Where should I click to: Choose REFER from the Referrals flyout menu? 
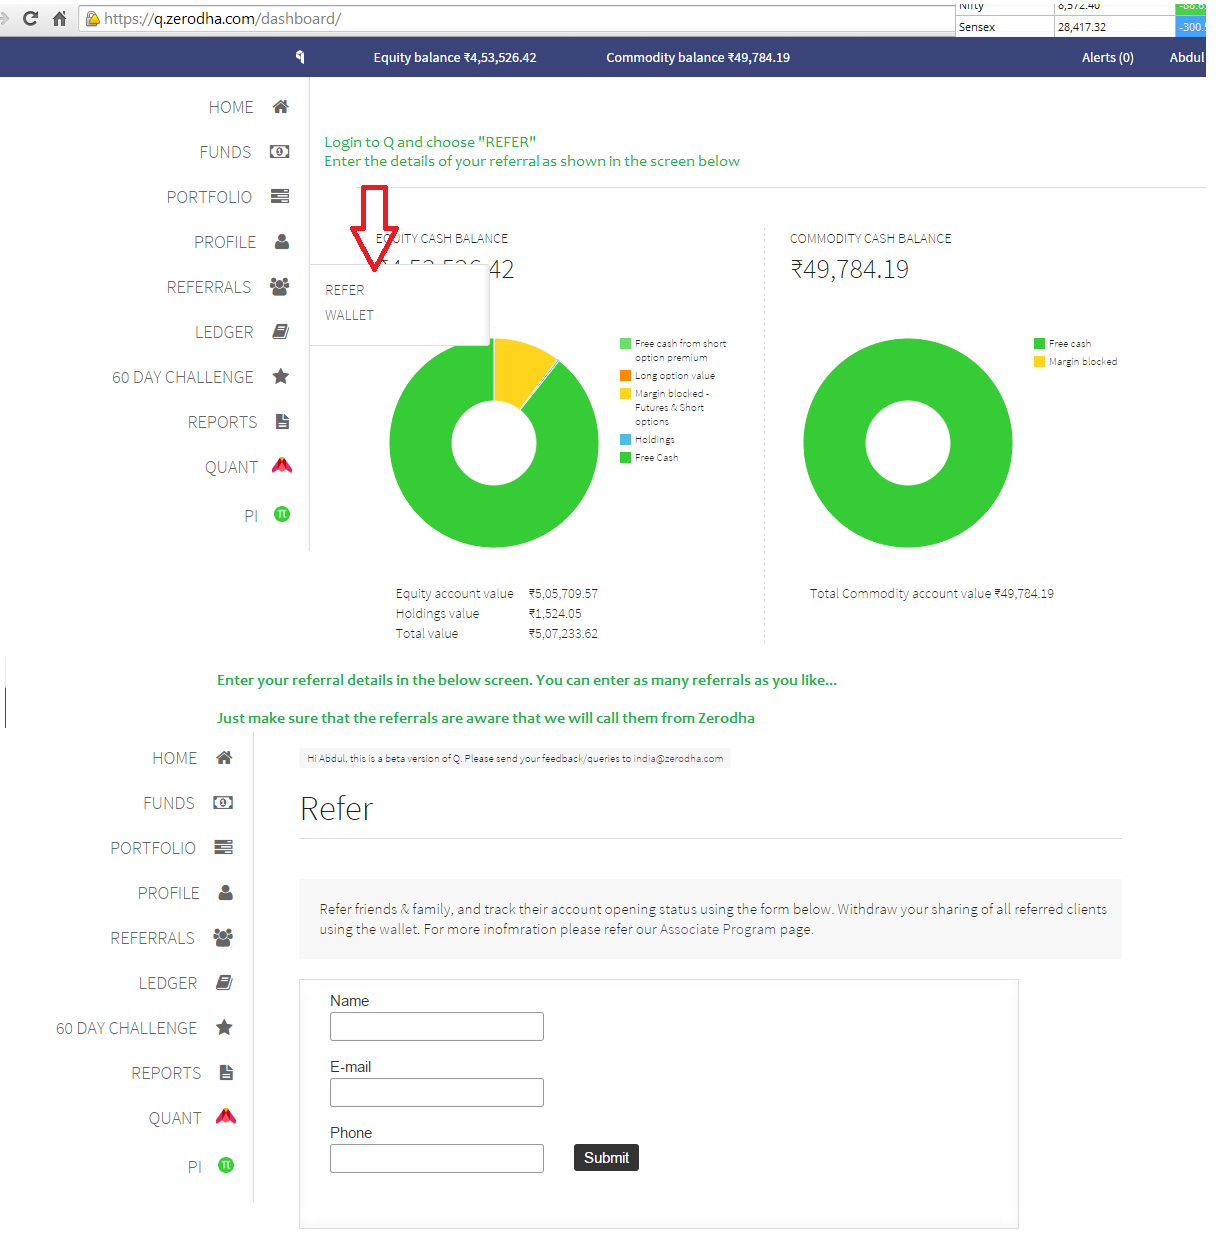[x=345, y=290]
